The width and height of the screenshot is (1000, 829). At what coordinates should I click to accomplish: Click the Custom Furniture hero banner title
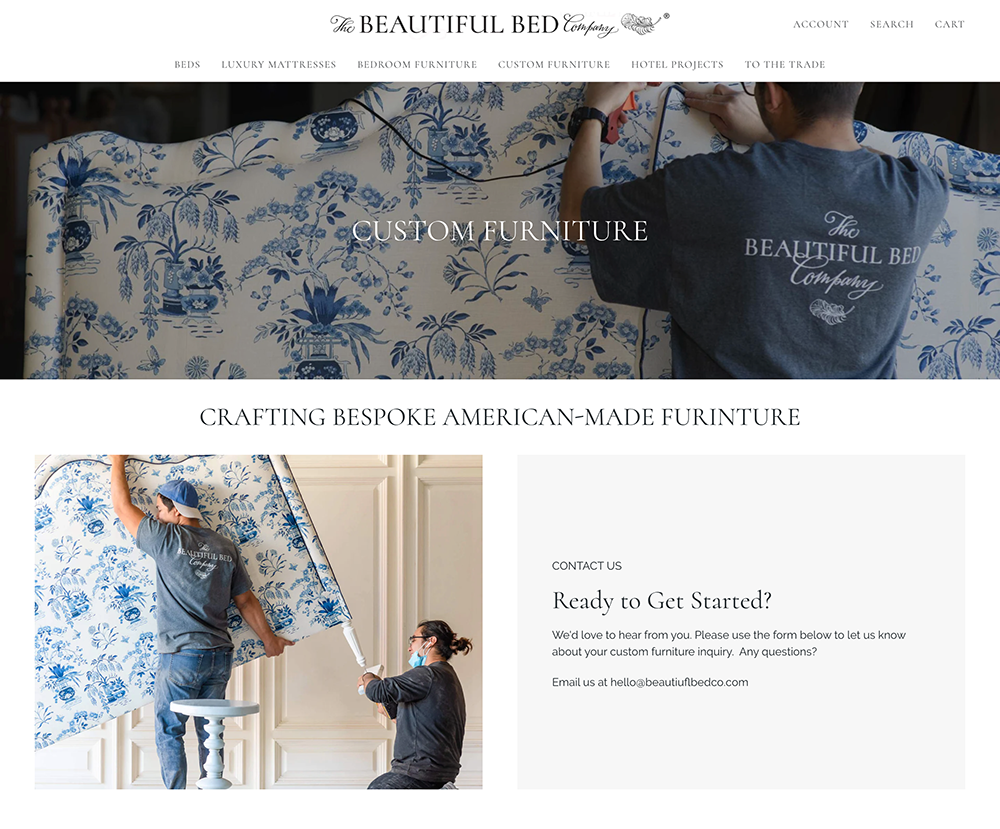tap(499, 231)
